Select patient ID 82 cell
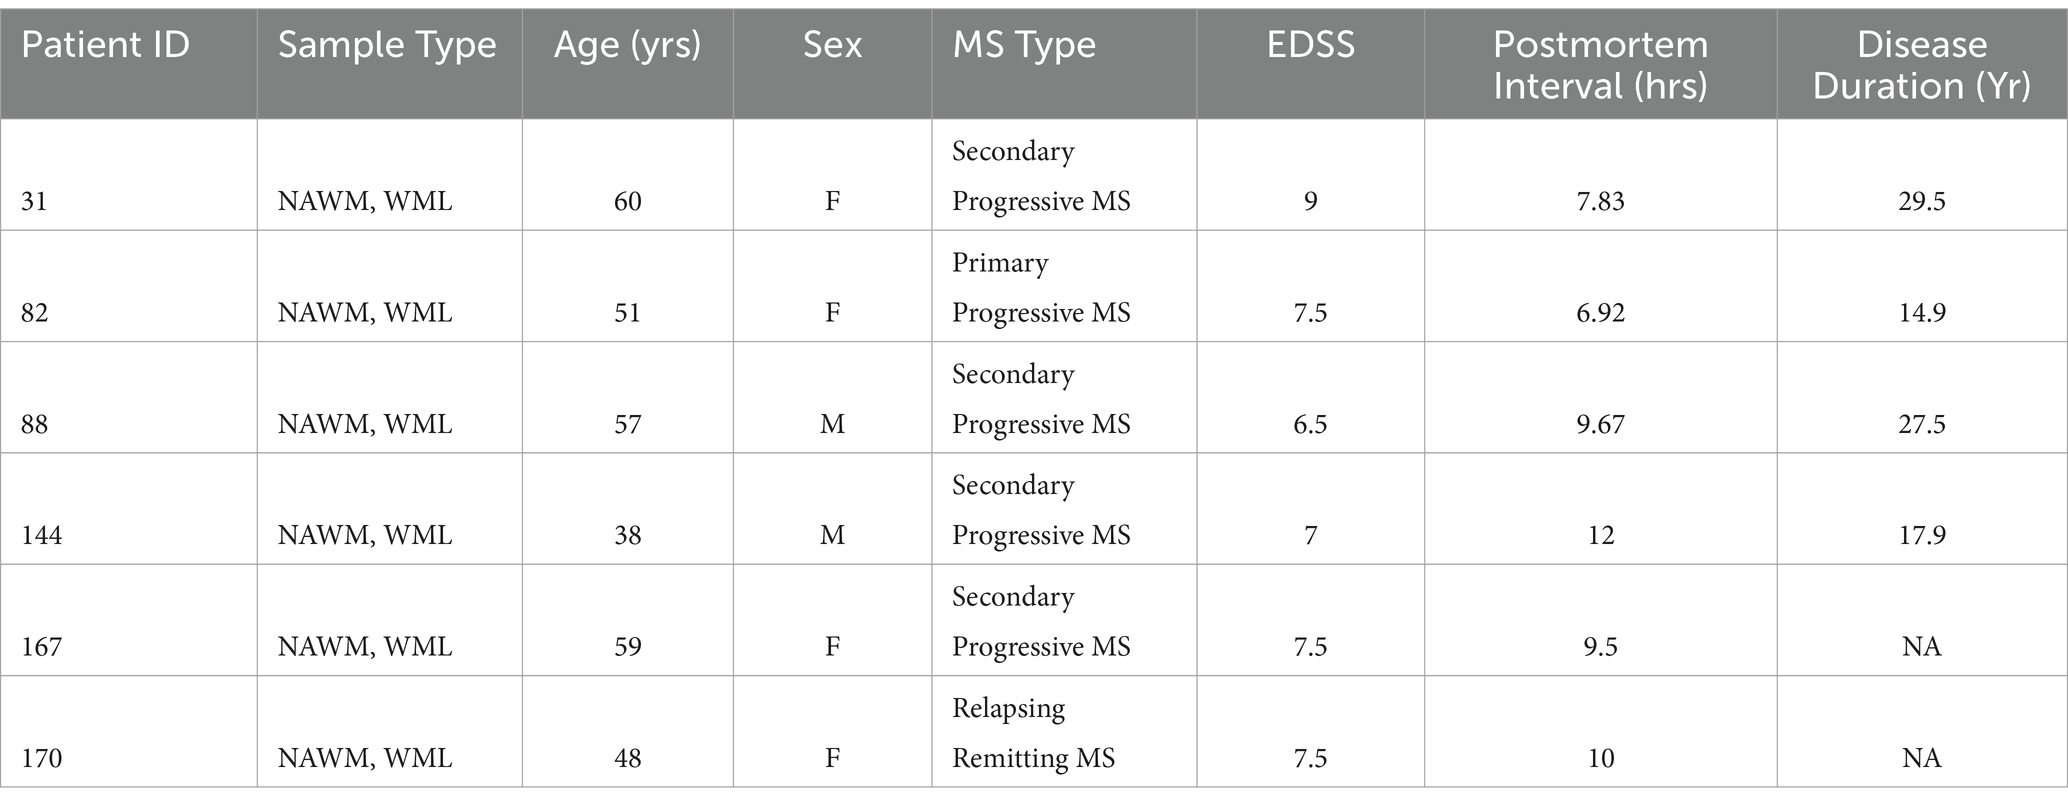2068x805 pixels. click(128, 286)
